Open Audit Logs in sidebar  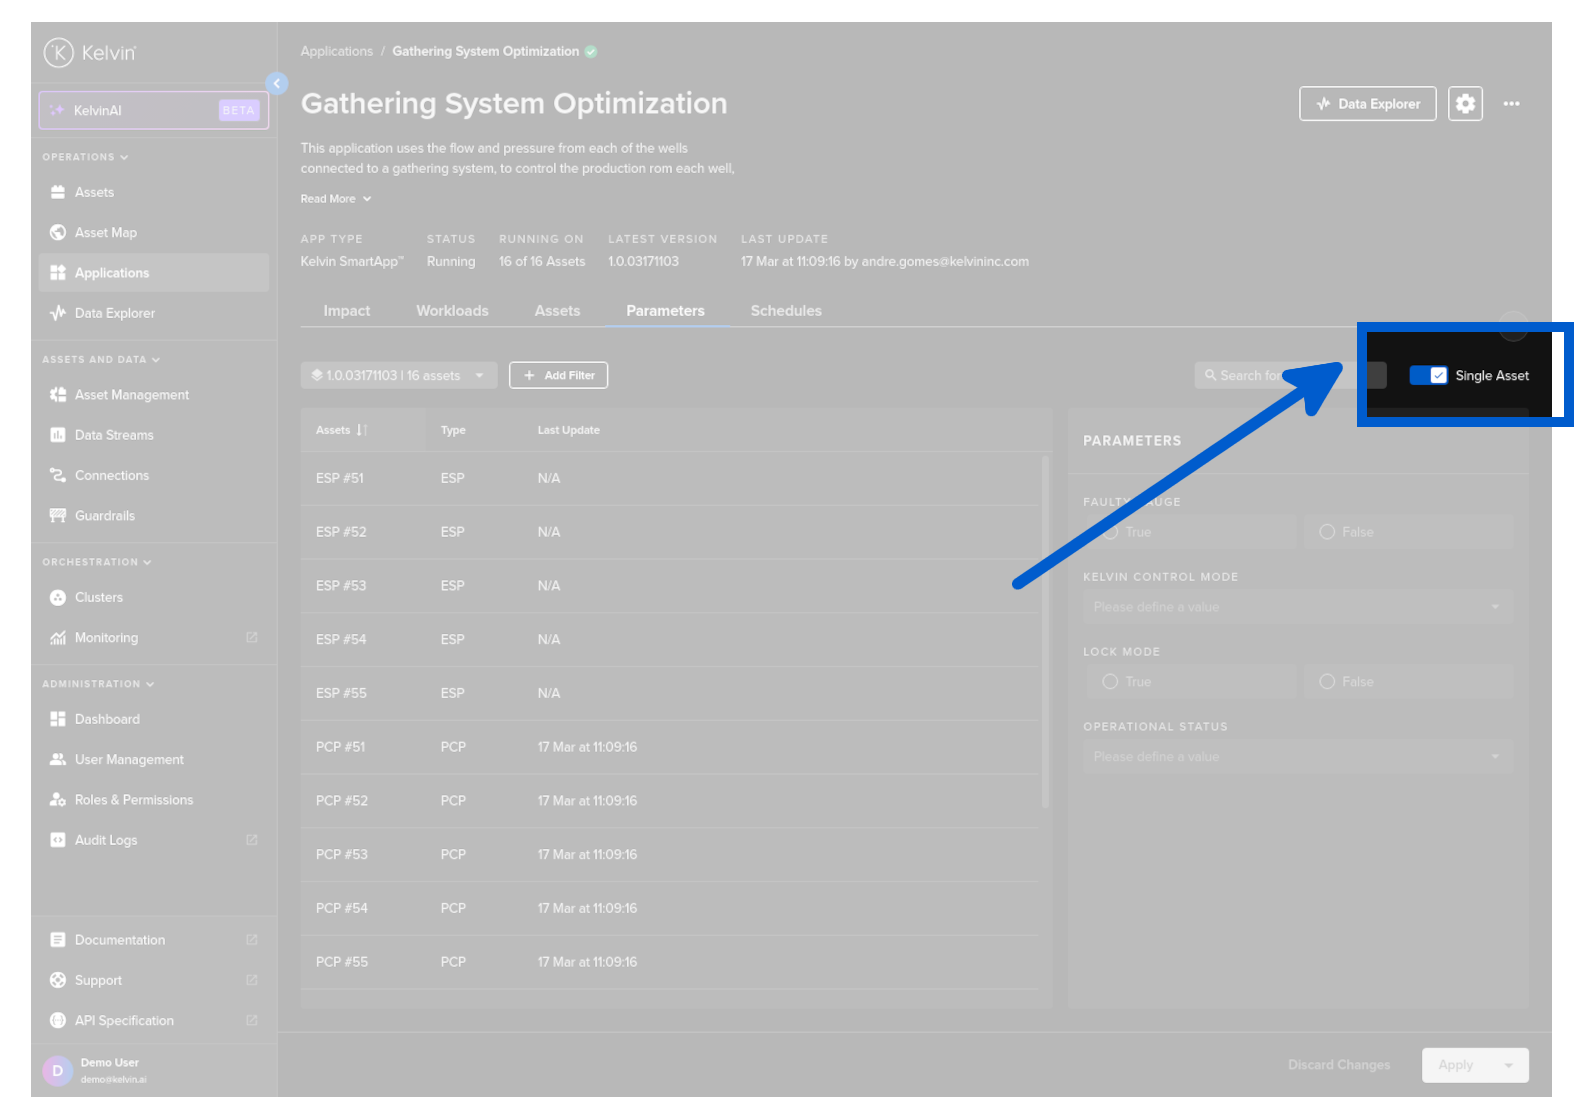point(106,841)
